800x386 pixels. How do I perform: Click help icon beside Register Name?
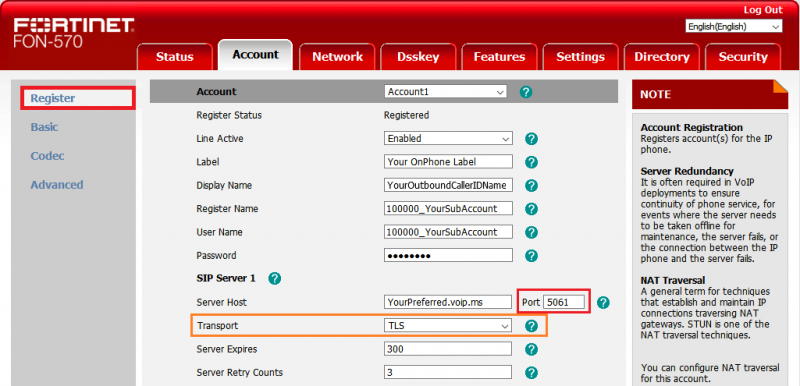(x=531, y=209)
